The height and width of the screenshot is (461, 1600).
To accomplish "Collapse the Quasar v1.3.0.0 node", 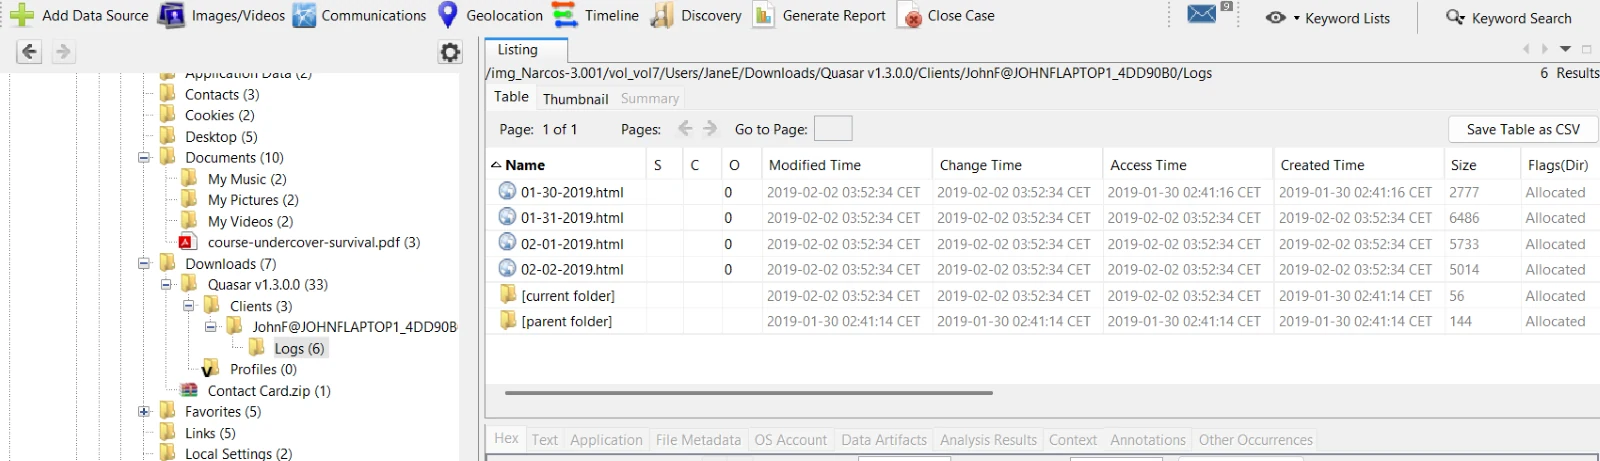I will click(x=166, y=284).
